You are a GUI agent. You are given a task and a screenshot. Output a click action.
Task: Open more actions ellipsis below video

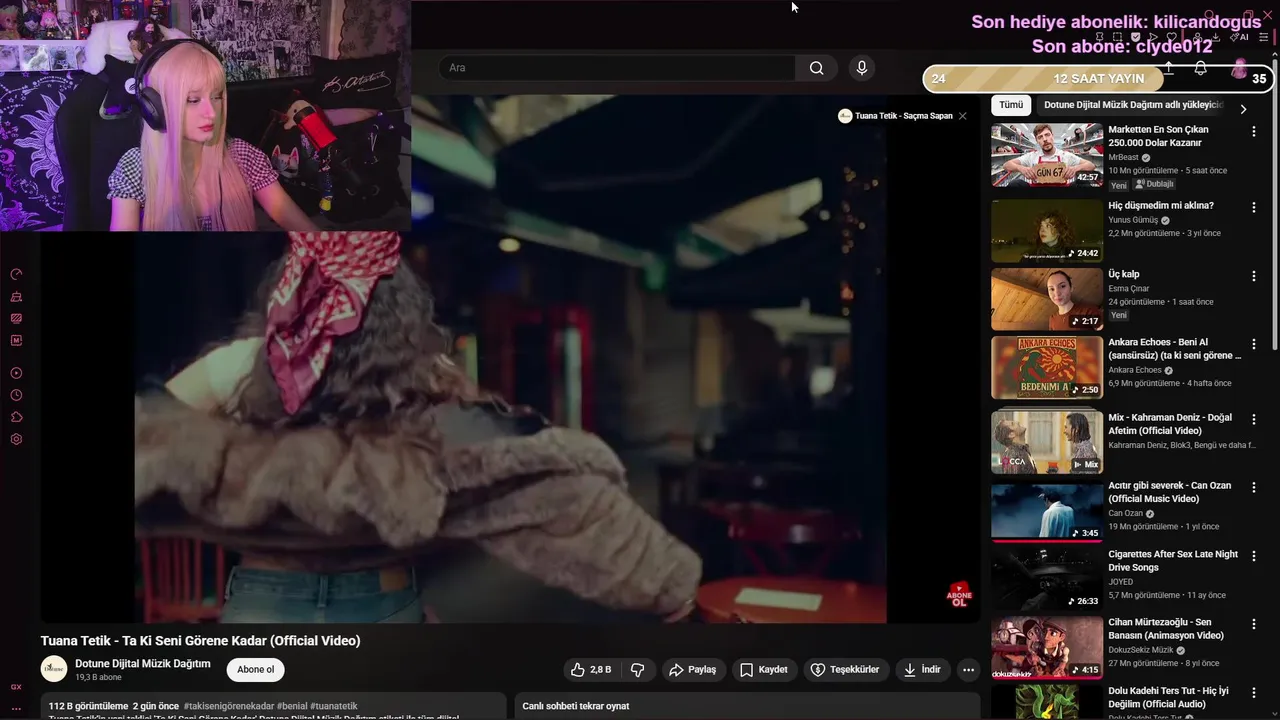click(967, 670)
